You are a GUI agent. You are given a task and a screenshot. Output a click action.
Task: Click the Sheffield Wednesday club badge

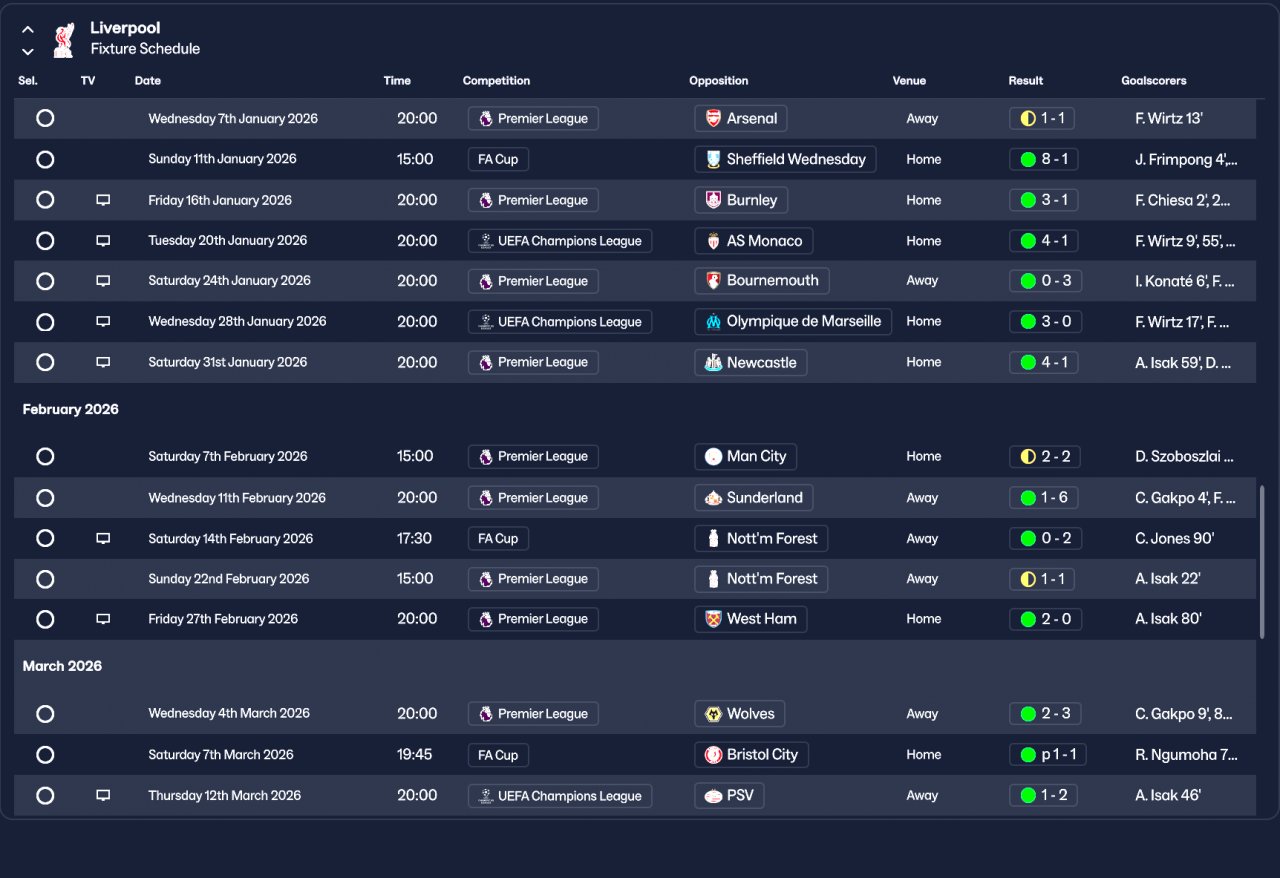[713, 159]
